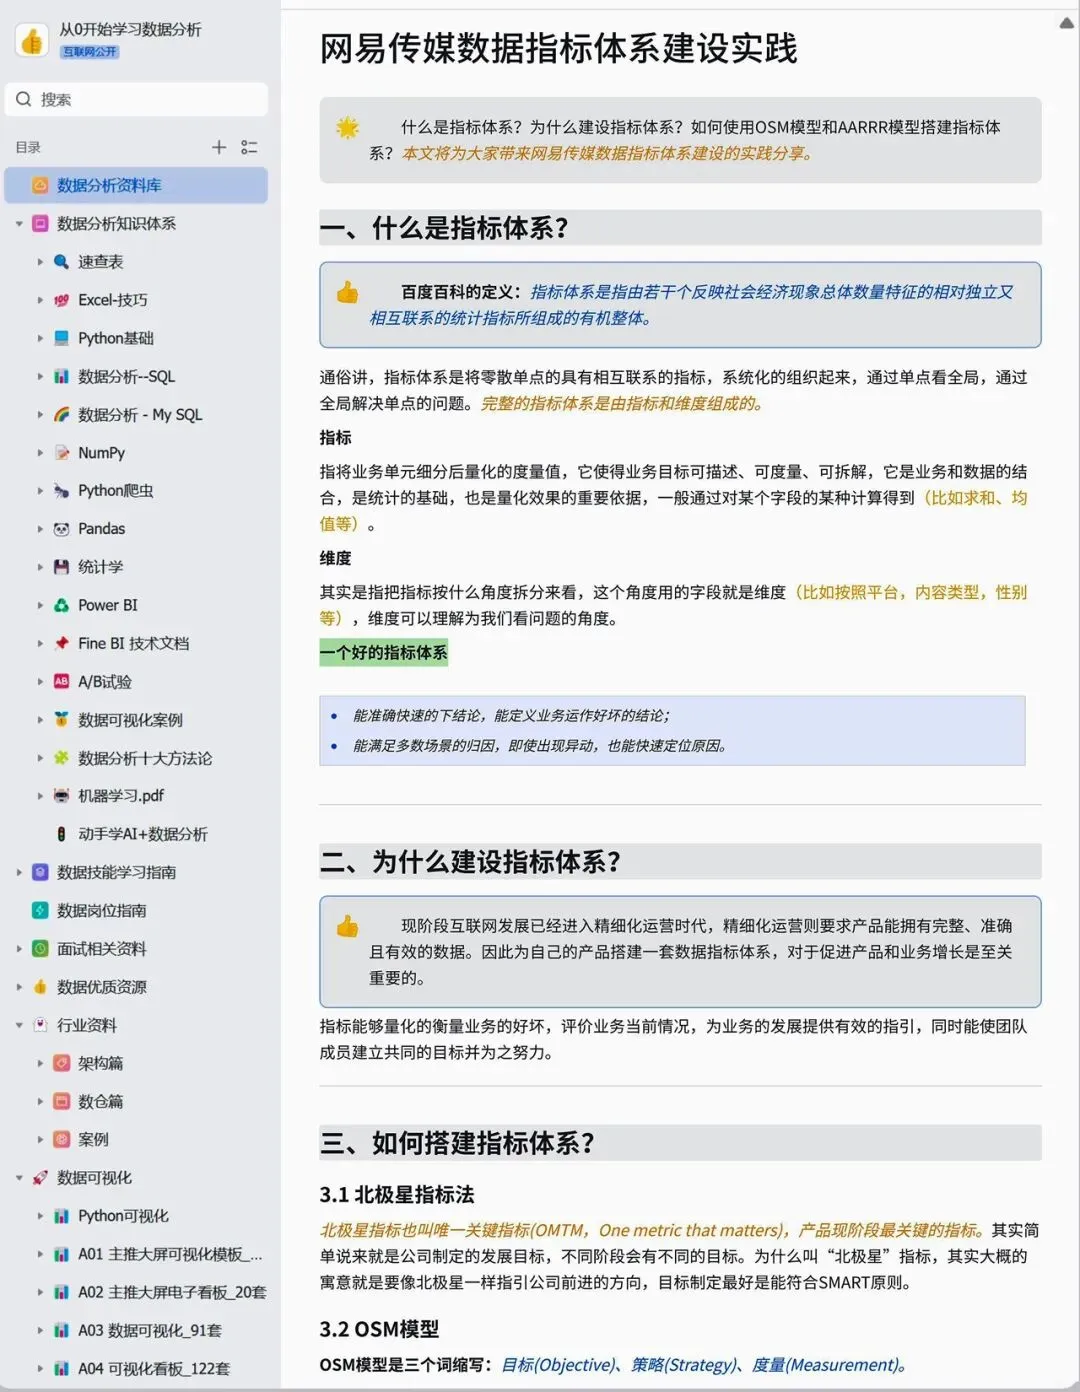The height and width of the screenshot is (1392, 1080).
Task: Click the 数据分析 - My SQL rainbow icon
Action: tap(61, 414)
